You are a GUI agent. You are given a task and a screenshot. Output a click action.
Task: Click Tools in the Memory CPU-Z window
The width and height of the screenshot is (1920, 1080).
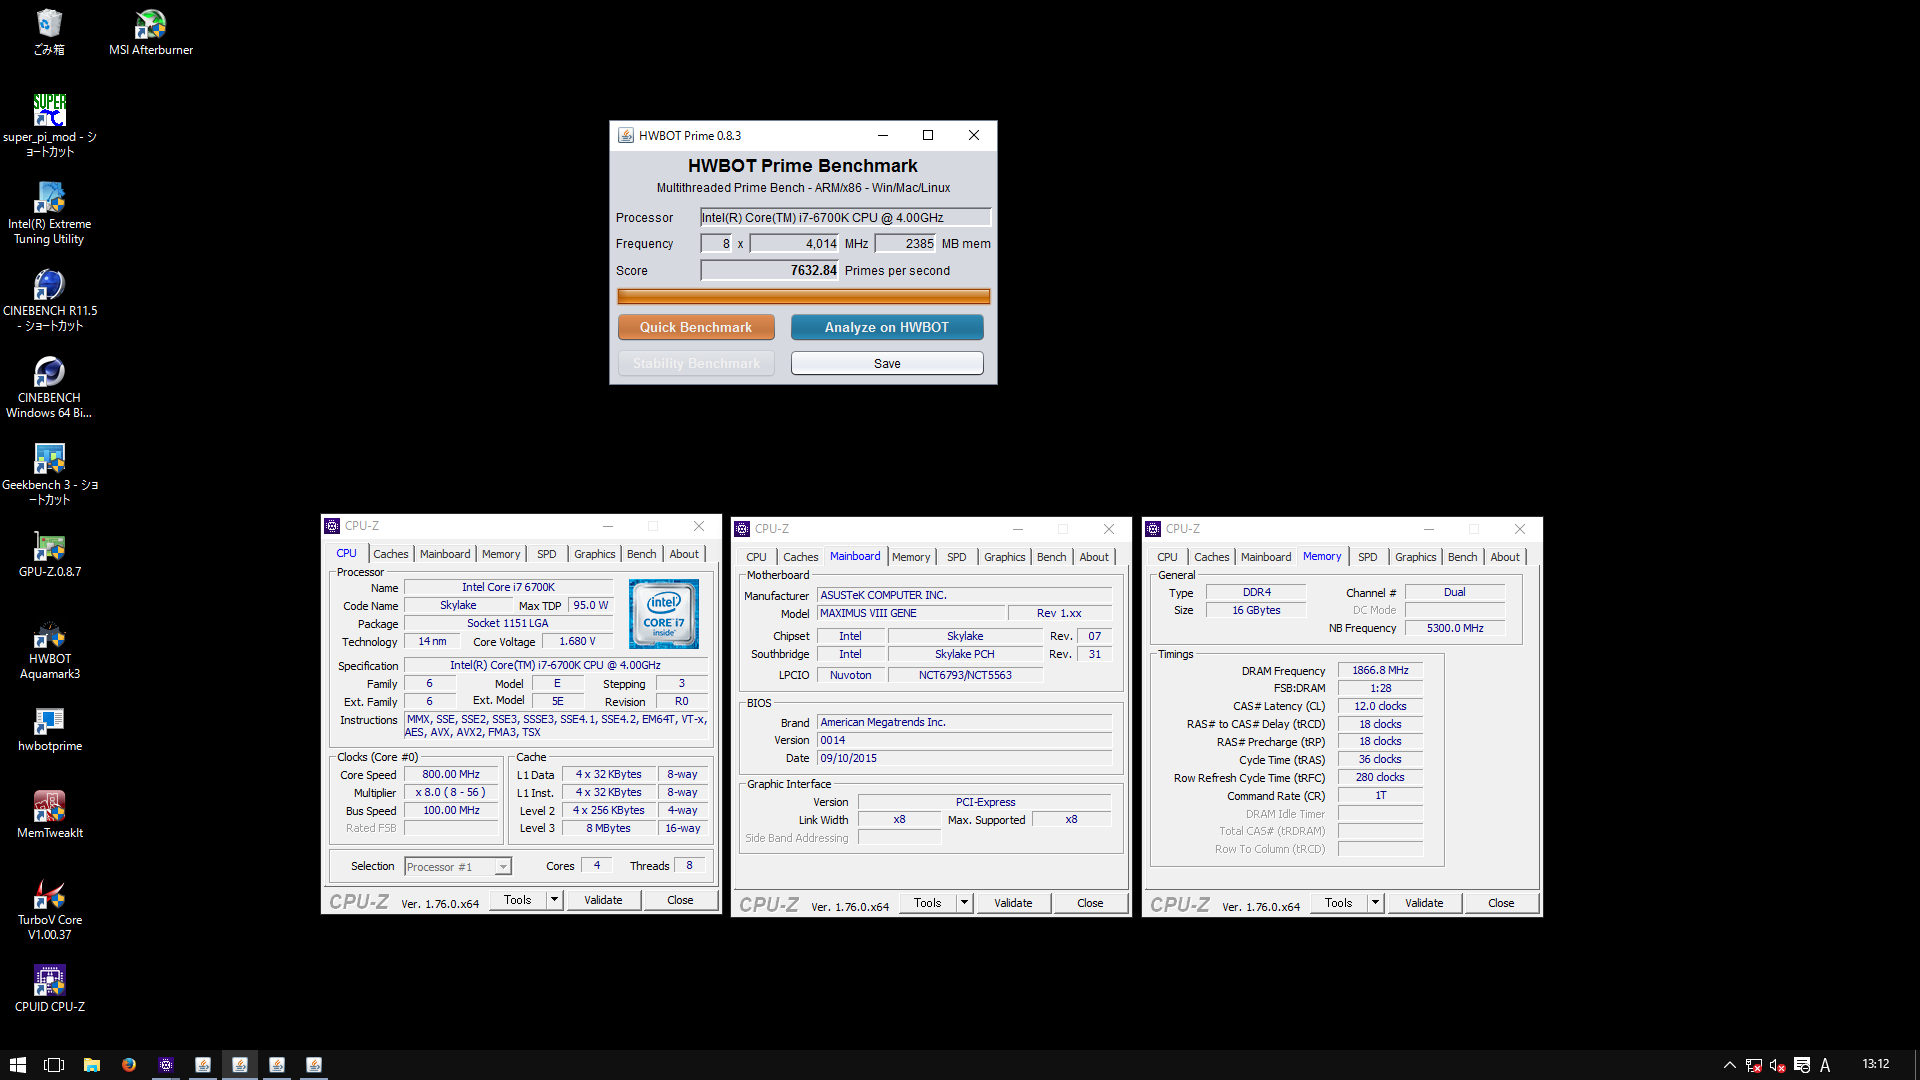click(x=1338, y=903)
